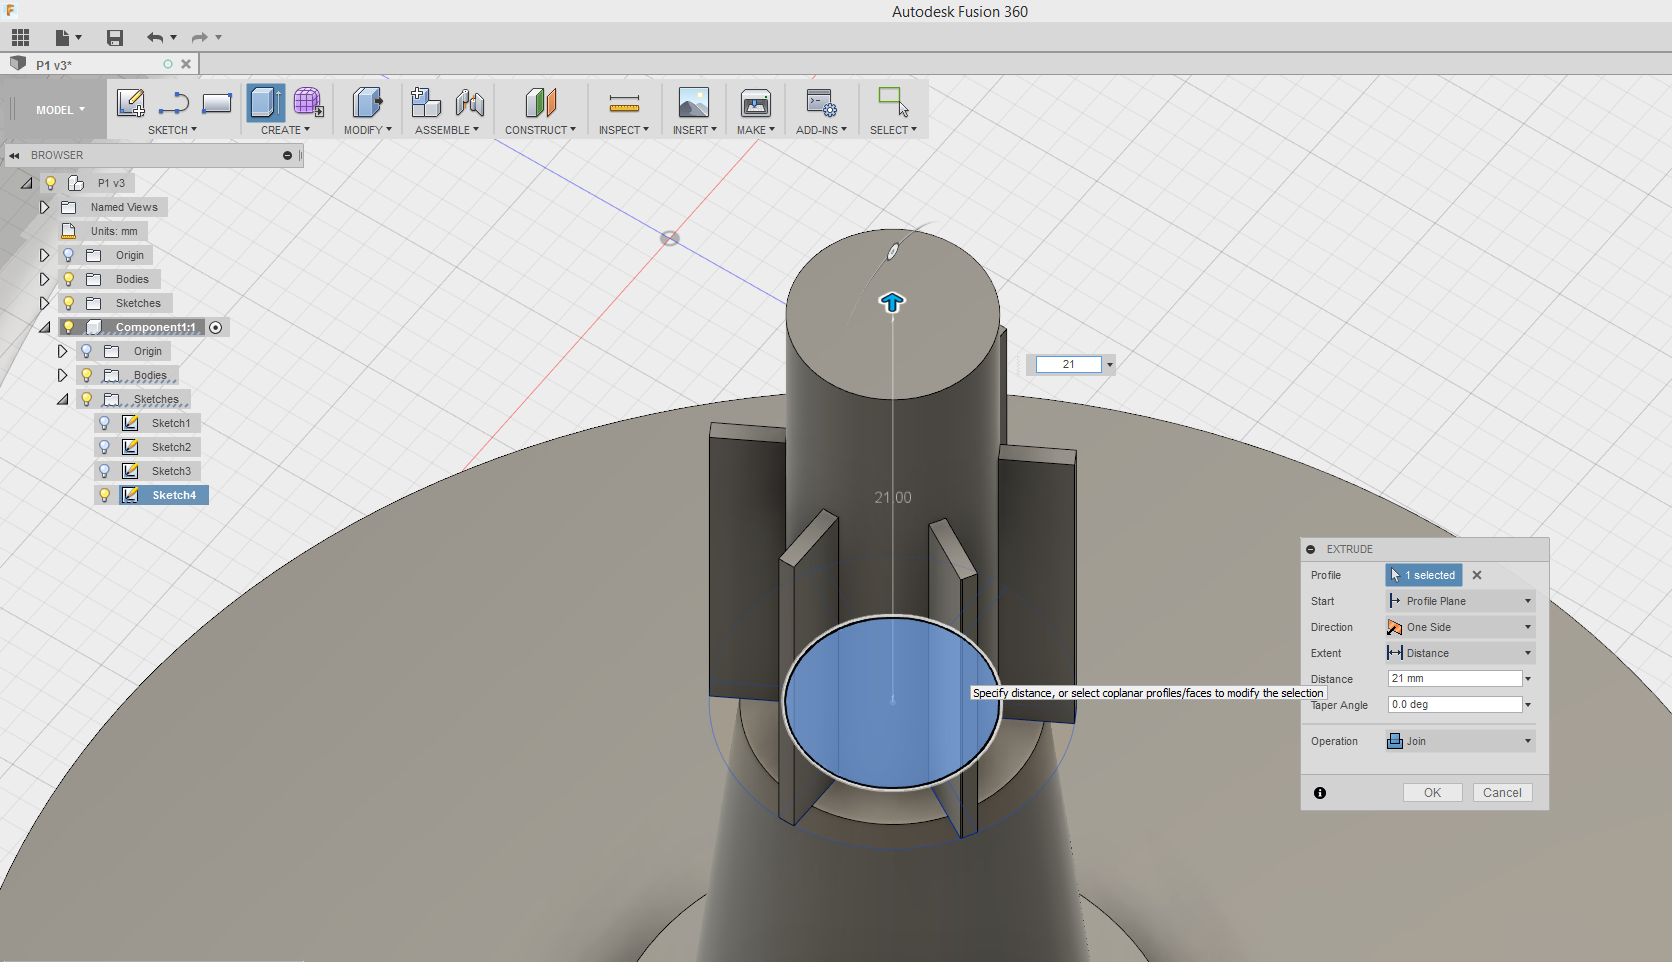Open the Start Profile Plane dropdown
The image size is (1672, 962).
[x=1460, y=601]
